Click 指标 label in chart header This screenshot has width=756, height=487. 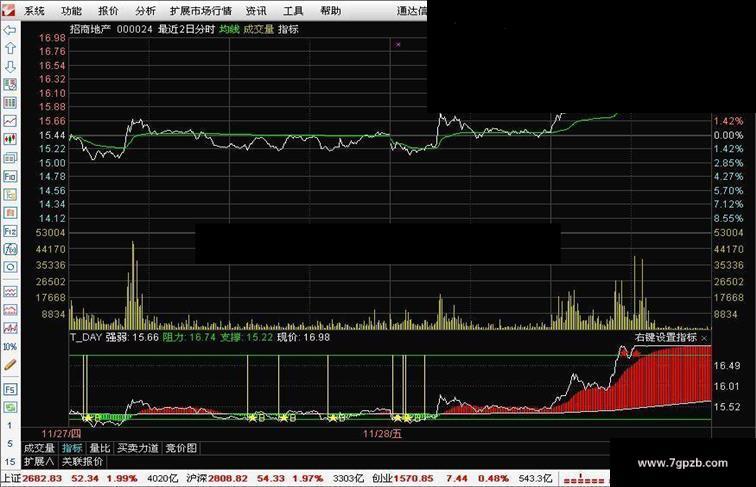click(288, 29)
